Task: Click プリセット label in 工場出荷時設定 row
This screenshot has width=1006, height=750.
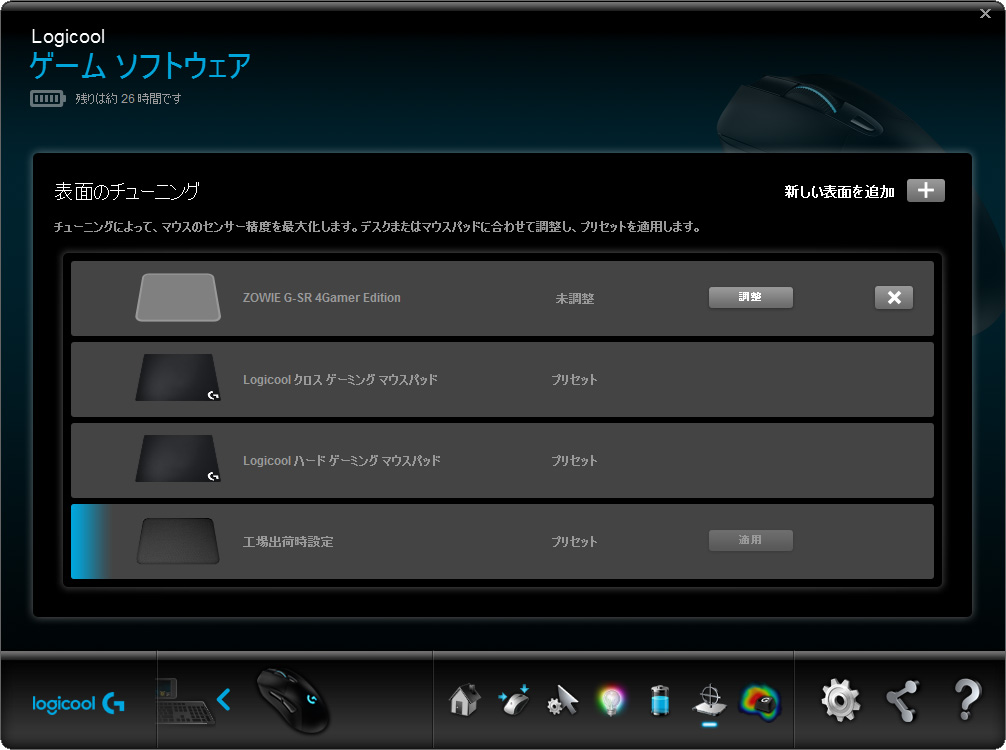Action: tap(574, 541)
